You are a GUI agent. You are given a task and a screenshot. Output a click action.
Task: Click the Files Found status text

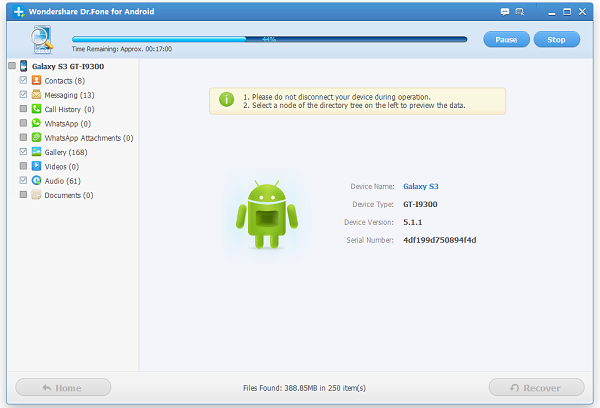coord(304,388)
